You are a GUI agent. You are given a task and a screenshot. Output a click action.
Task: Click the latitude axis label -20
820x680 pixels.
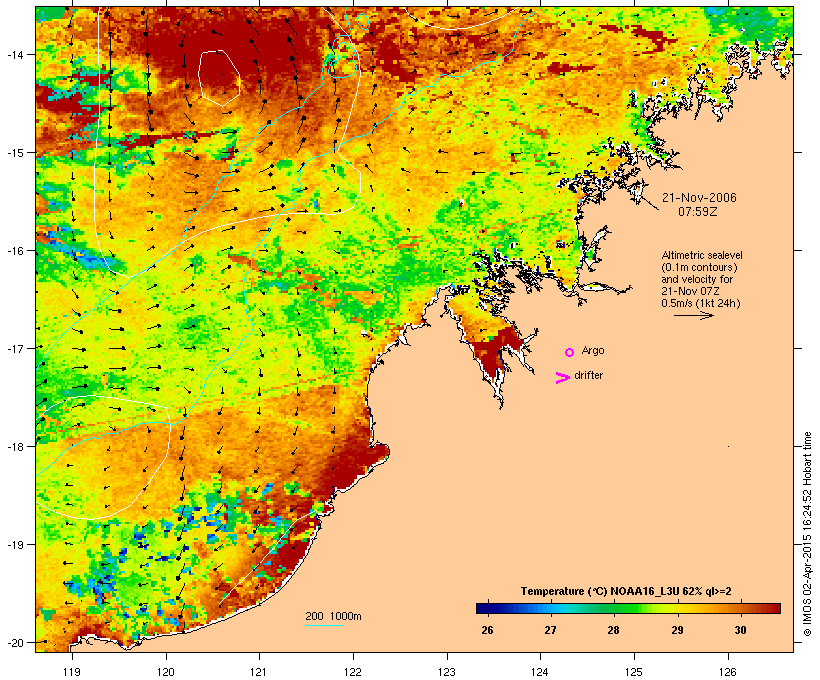pyautogui.click(x=14, y=643)
